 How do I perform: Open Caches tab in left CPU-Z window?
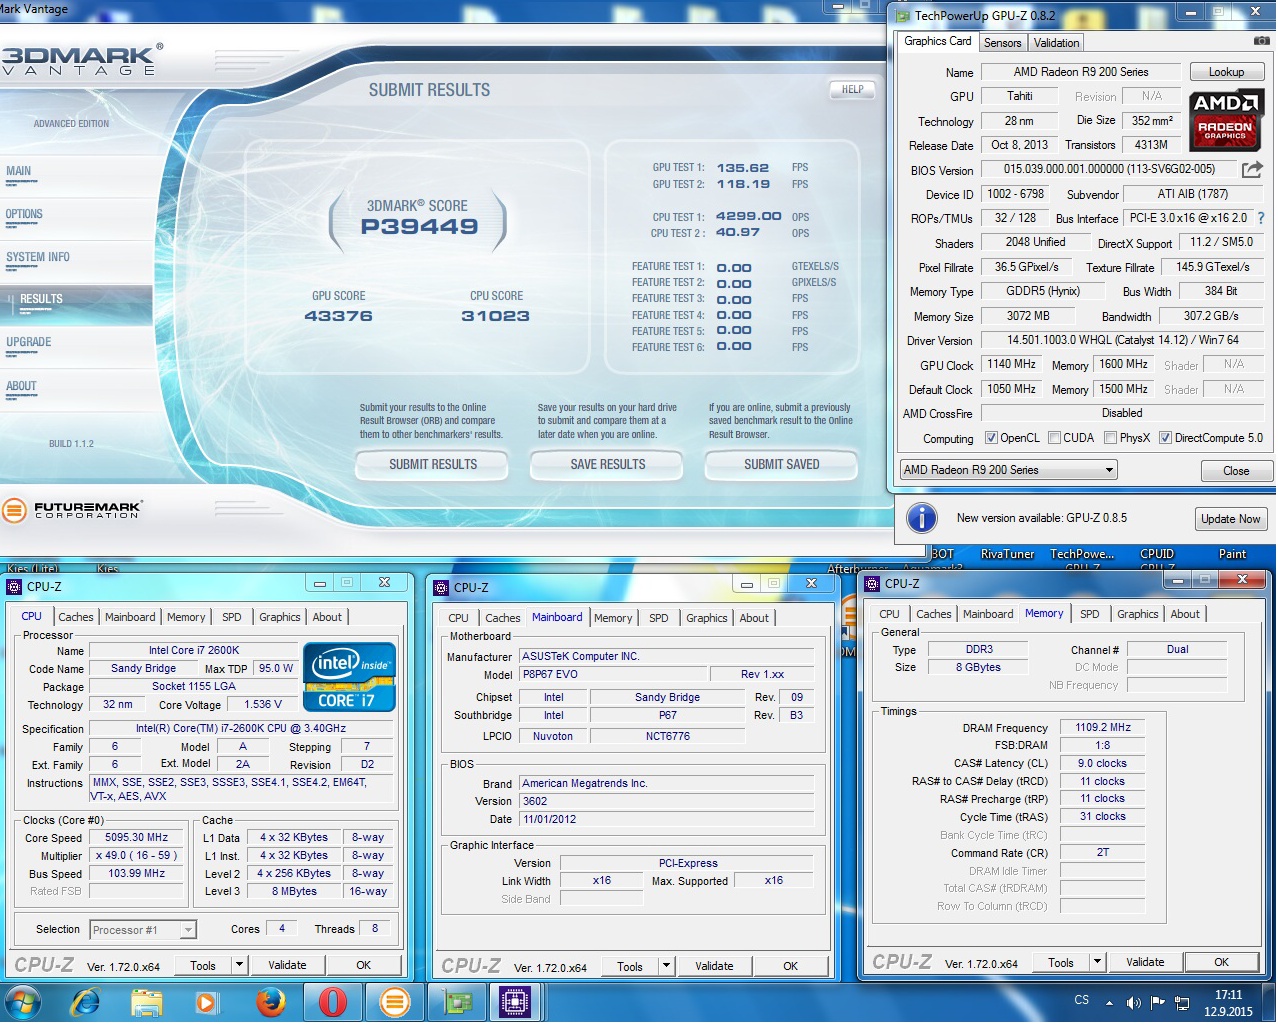coord(75,617)
